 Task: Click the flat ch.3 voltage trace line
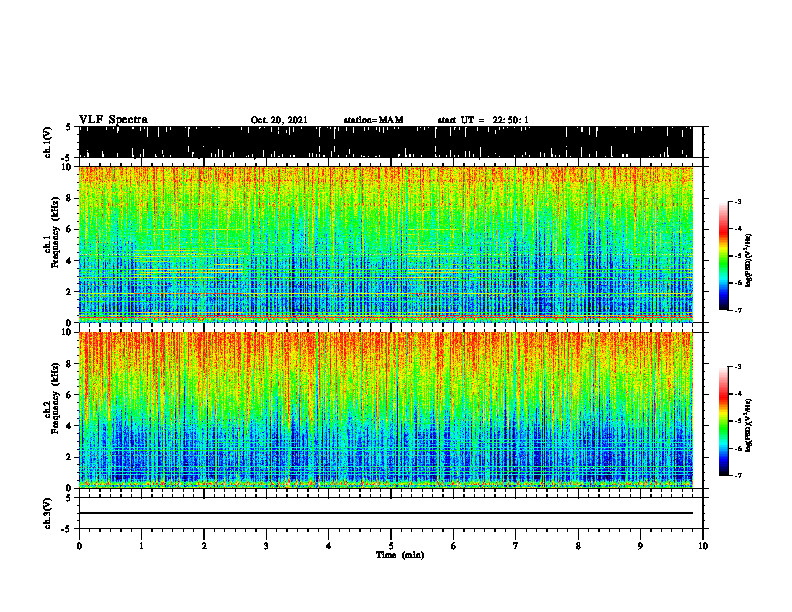pos(386,513)
